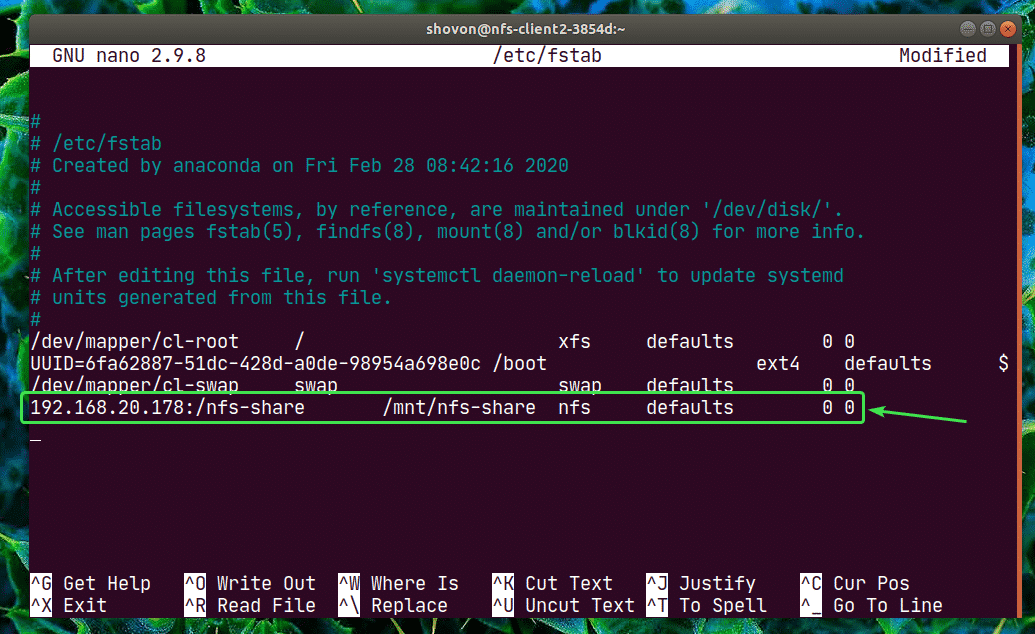Click 192.168.20.178:/nfs-share entry
The image size is (1035, 634).
coord(168,407)
